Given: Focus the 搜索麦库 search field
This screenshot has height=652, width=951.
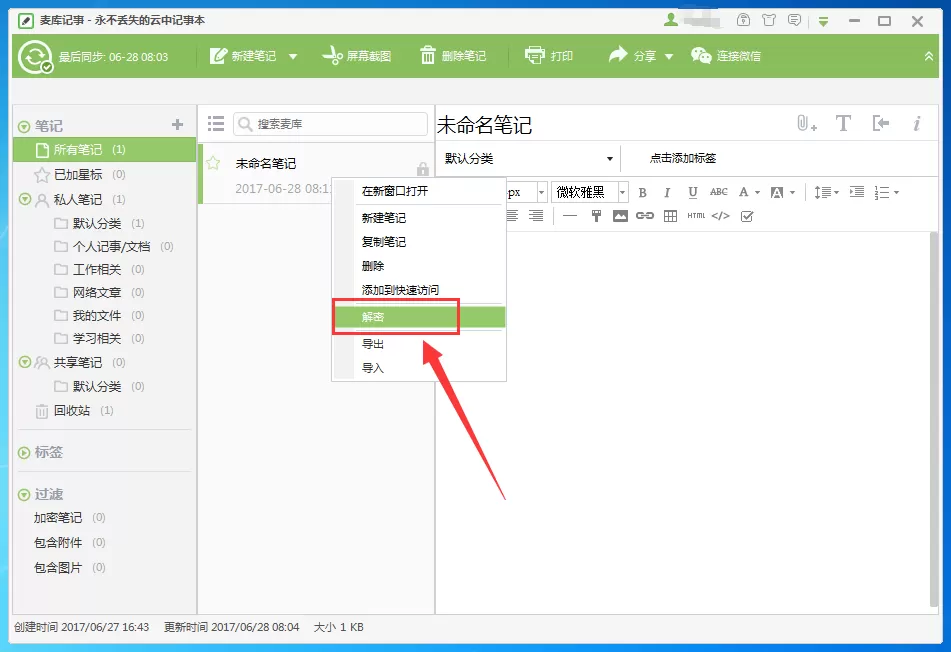Looking at the screenshot, I should tap(330, 124).
